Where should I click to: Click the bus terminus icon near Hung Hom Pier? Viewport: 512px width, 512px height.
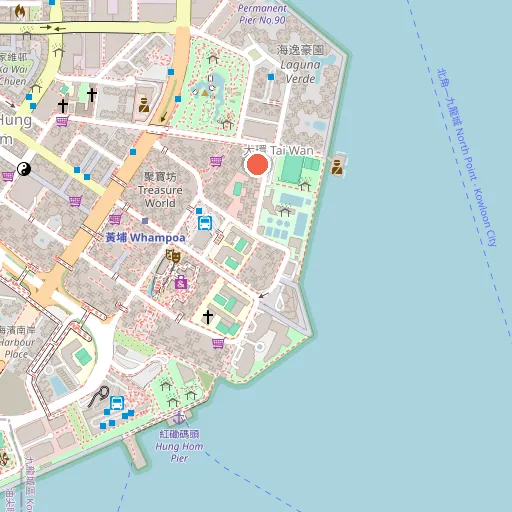(117, 403)
